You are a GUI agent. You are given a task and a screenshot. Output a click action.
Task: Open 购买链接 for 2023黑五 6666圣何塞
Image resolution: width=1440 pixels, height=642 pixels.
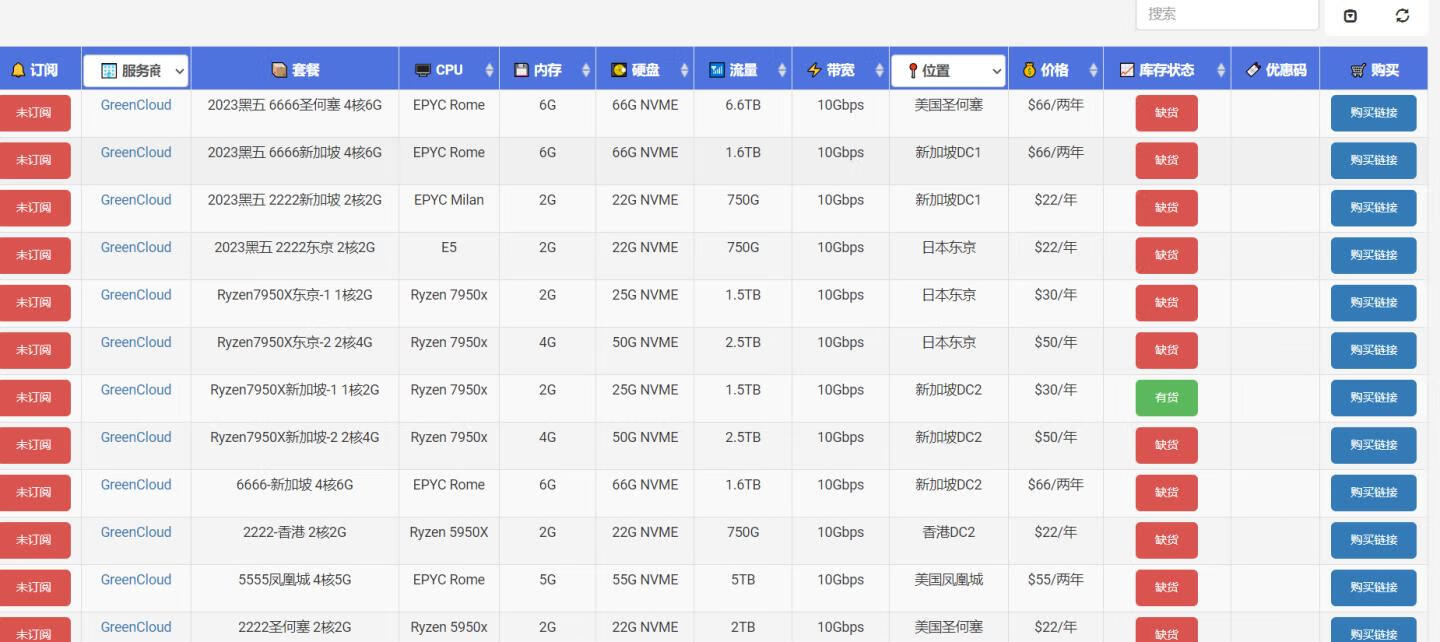pyautogui.click(x=1373, y=113)
